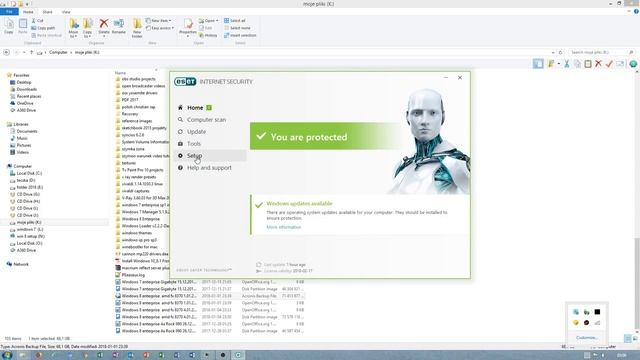
Task: Click More information link about Windows updates
Action: tap(284, 227)
